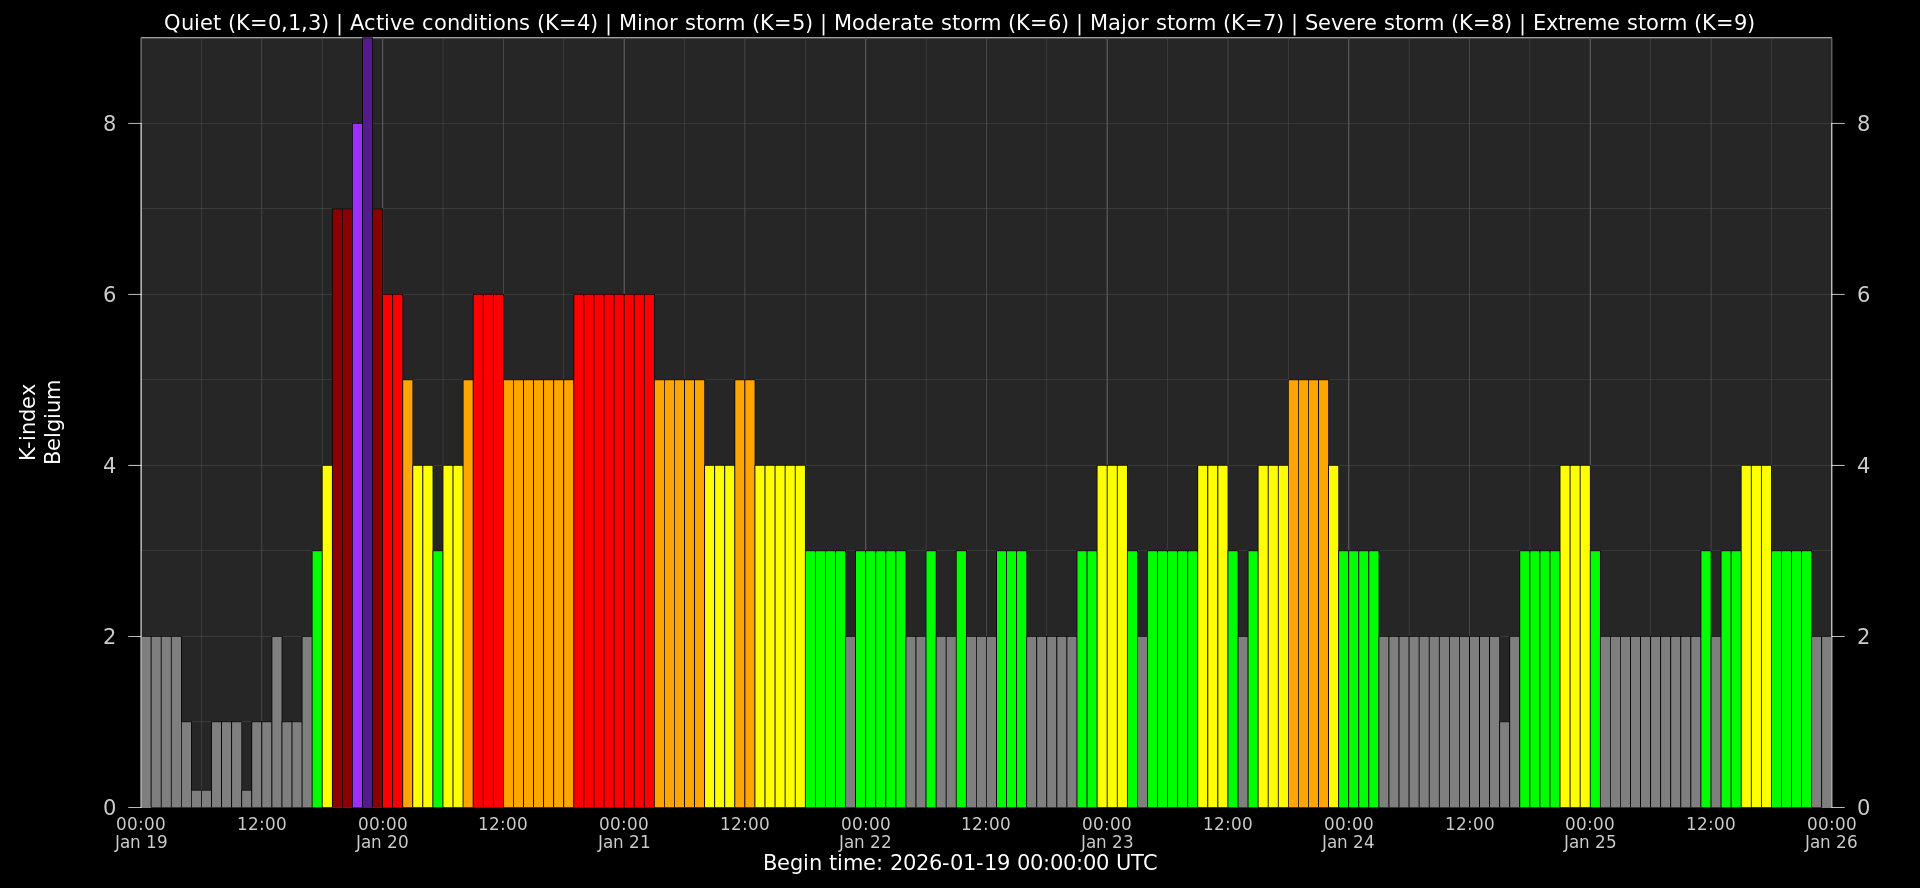Click the 'Begin time' caption text
Viewport: 1920px width, 888px height.
pyautogui.click(x=960, y=863)
